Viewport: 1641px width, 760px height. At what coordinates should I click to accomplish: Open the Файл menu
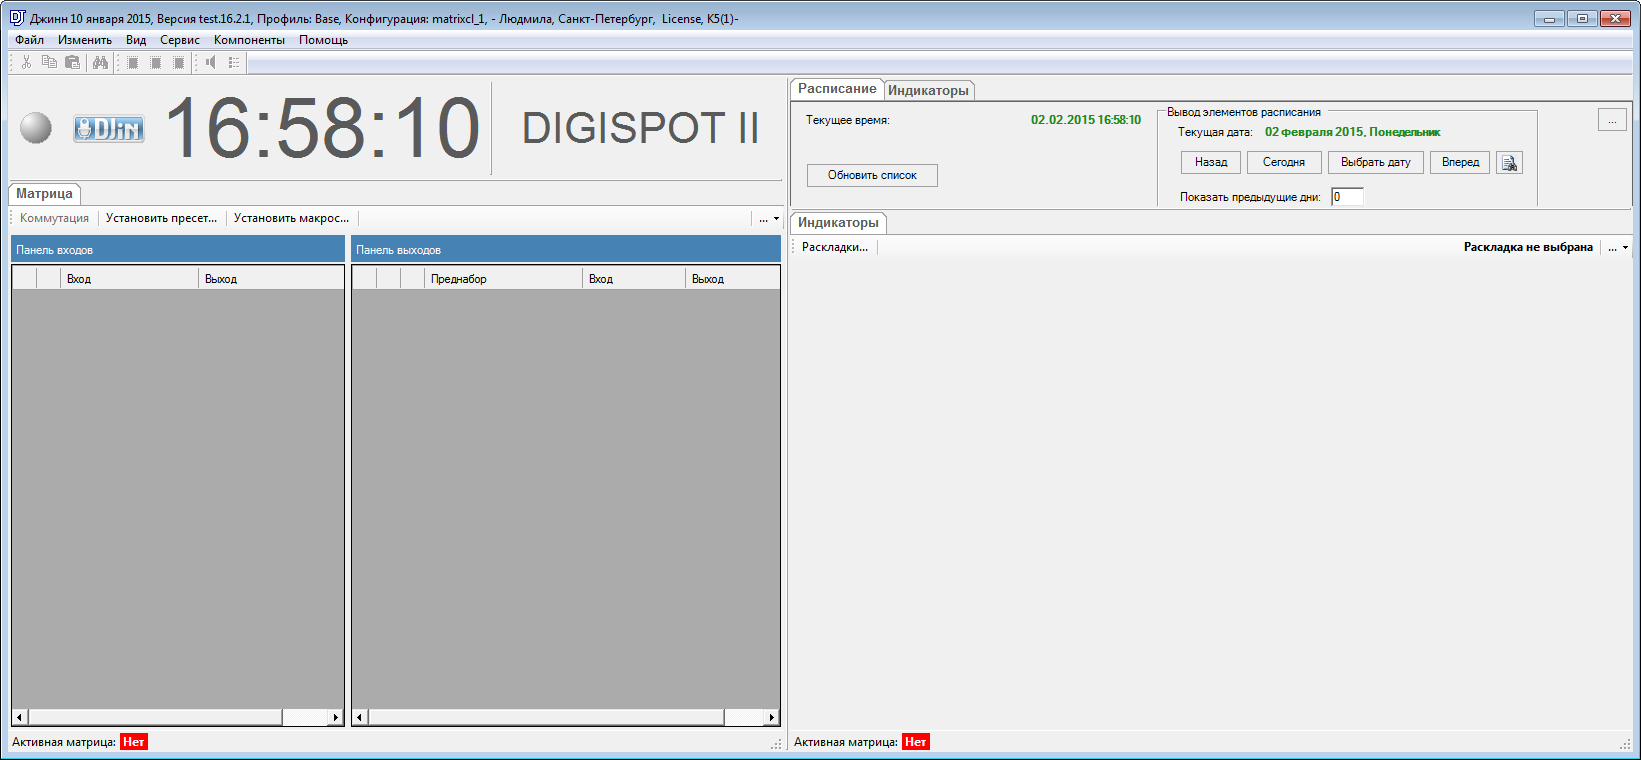(29, 40)
